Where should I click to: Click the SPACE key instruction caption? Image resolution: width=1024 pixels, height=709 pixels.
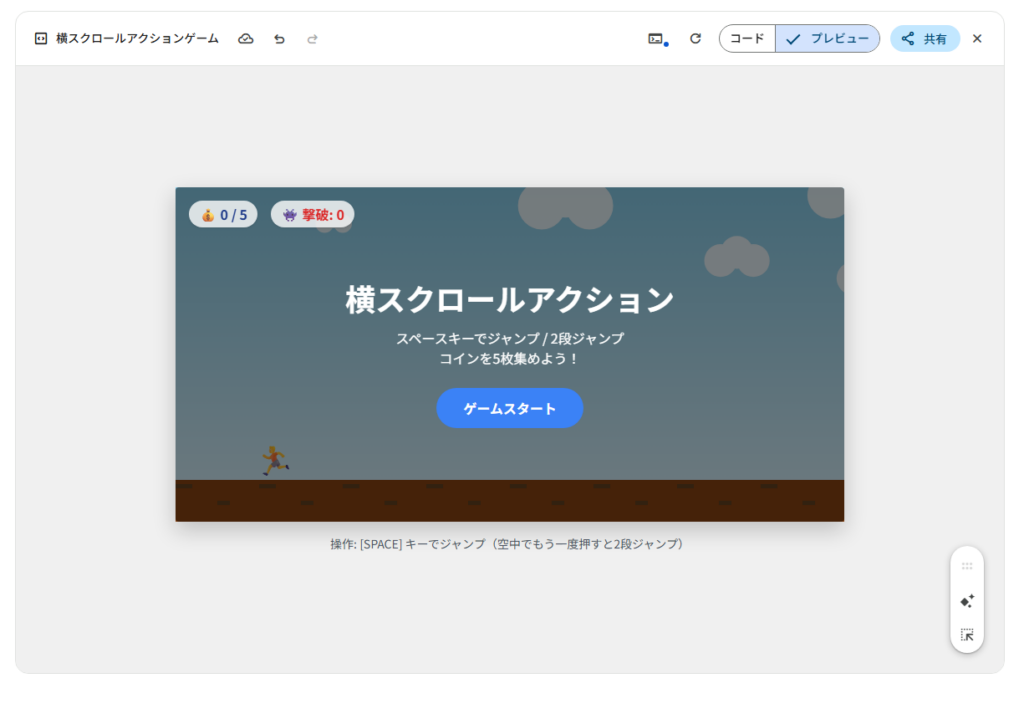(x=509, y=544)
